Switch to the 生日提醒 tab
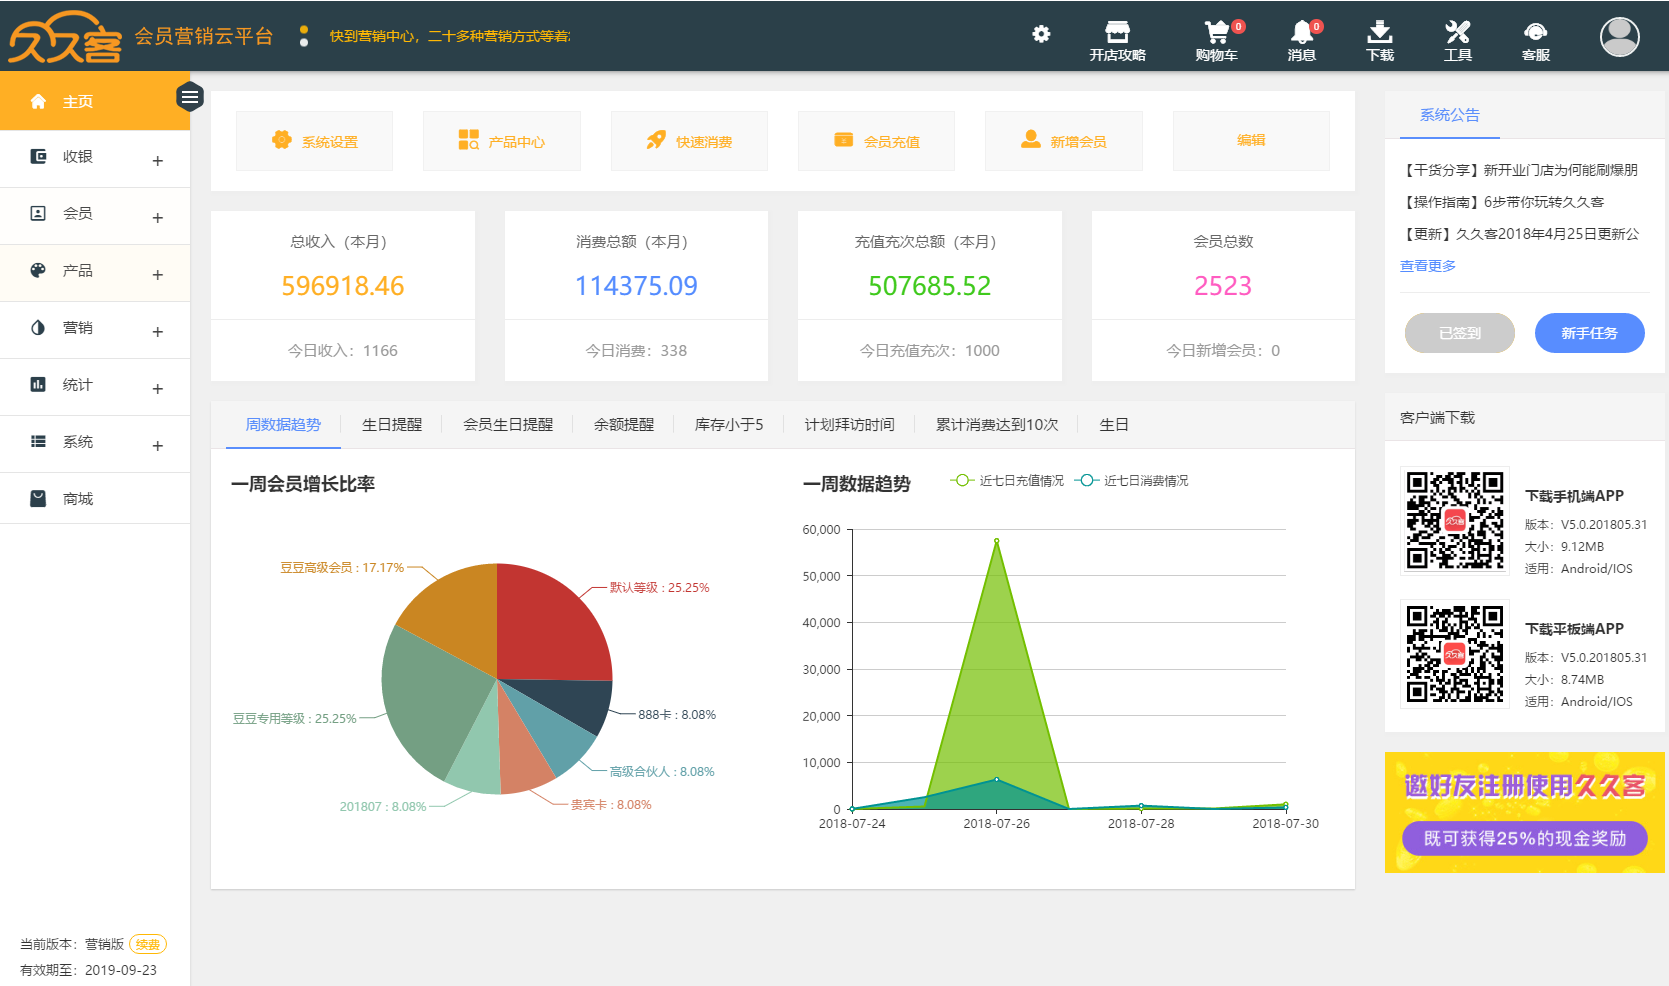This screenshot has width=1669, height=986. tap(391, 425)
